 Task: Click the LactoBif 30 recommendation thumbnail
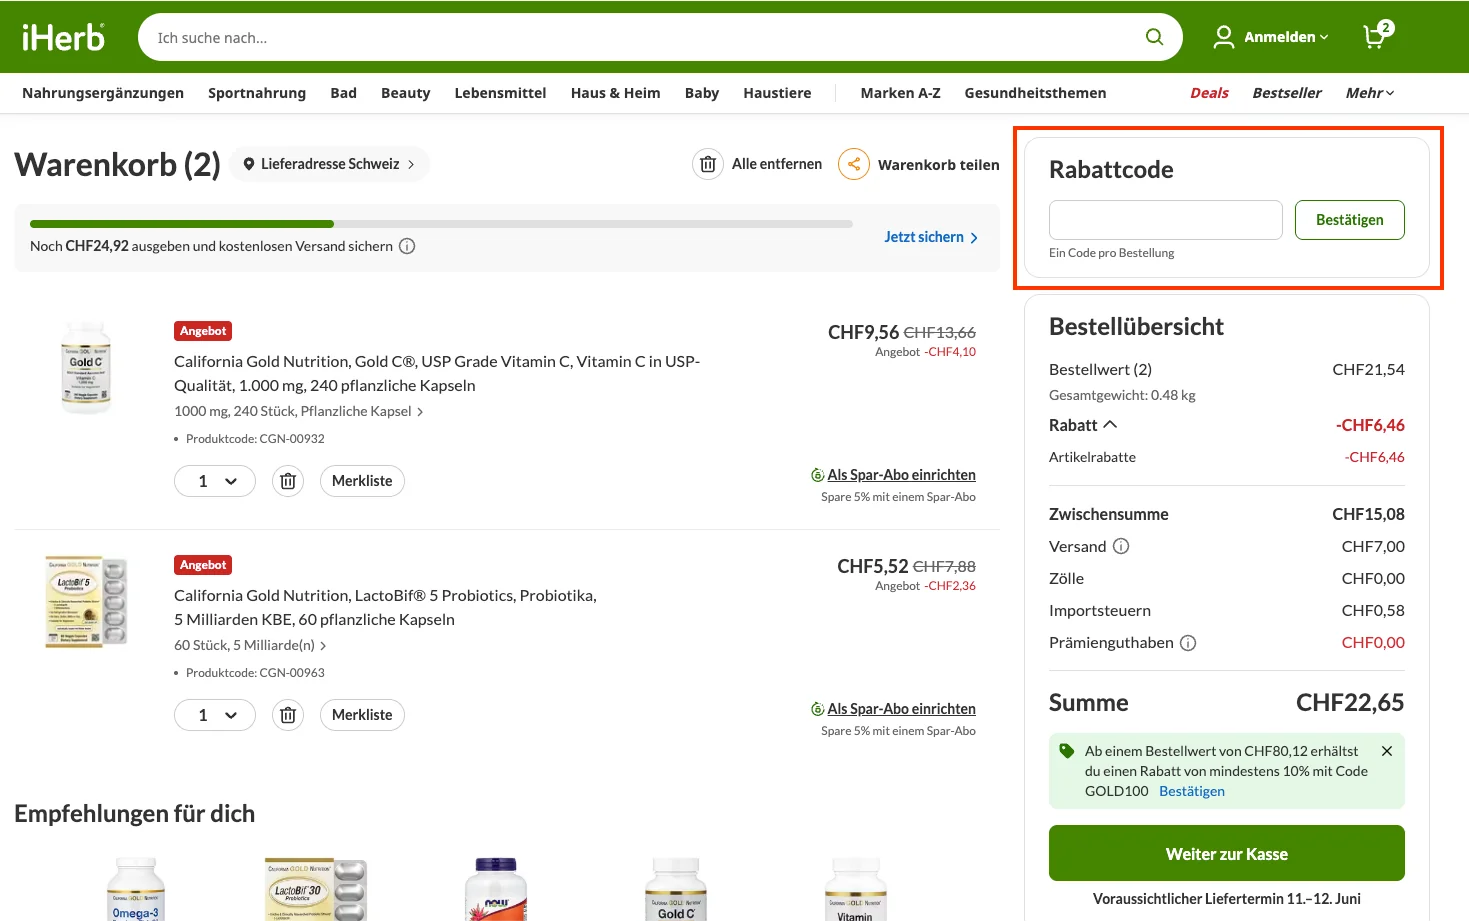316,889
